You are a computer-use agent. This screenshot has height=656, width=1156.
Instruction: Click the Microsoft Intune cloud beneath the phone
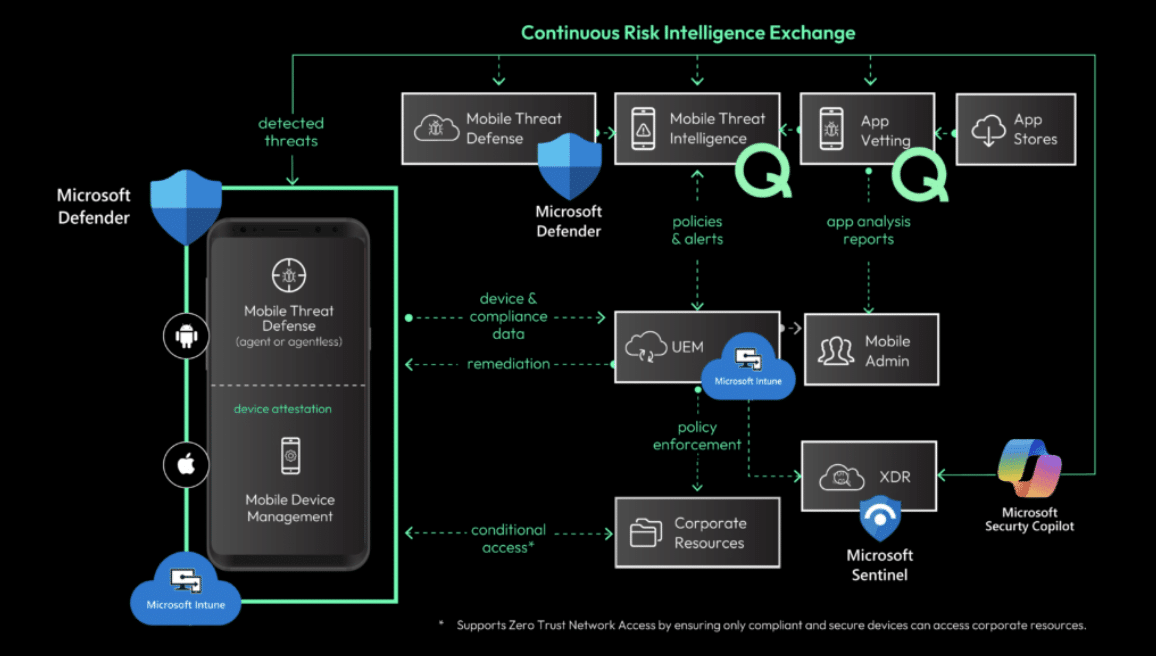click(x=186, y=589)
